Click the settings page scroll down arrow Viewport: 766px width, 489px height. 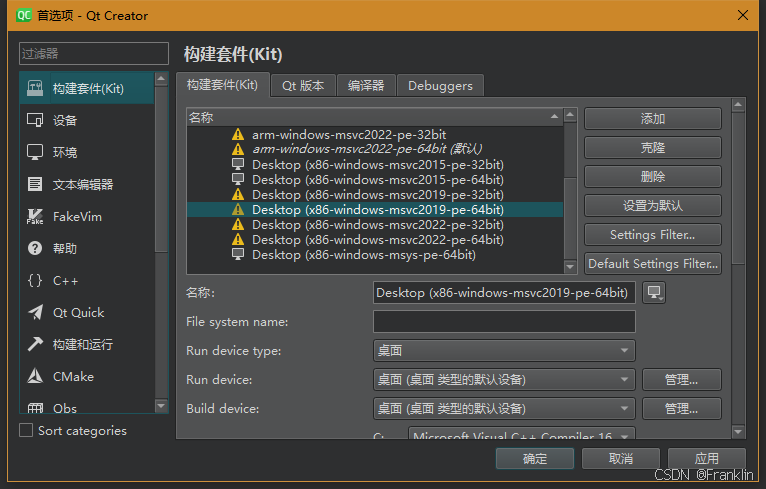[x=738, y=431]
